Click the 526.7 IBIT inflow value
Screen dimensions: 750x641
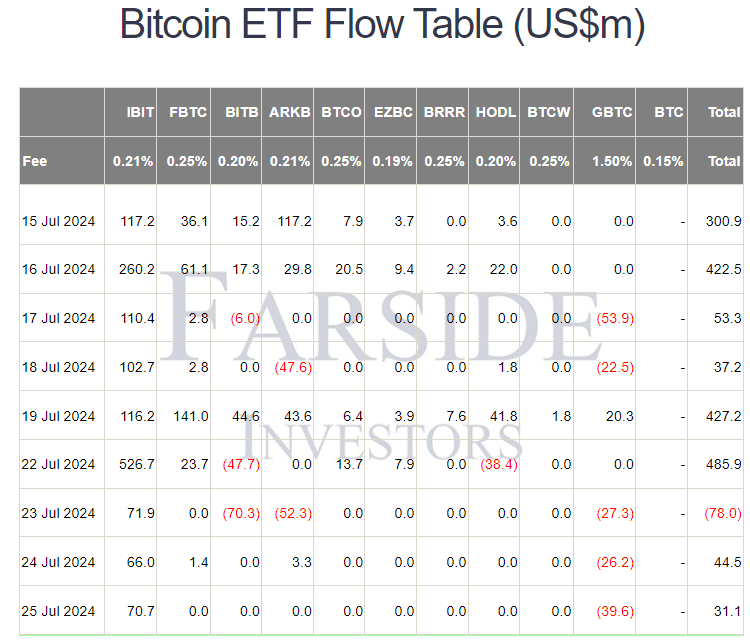click(x=136, y=464)
